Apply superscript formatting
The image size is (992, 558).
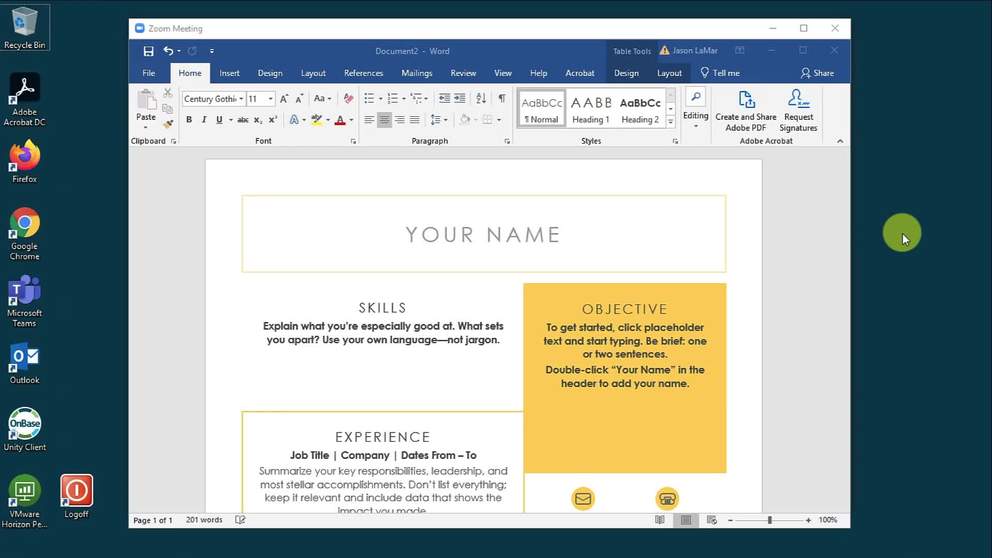tap(273, 120)
